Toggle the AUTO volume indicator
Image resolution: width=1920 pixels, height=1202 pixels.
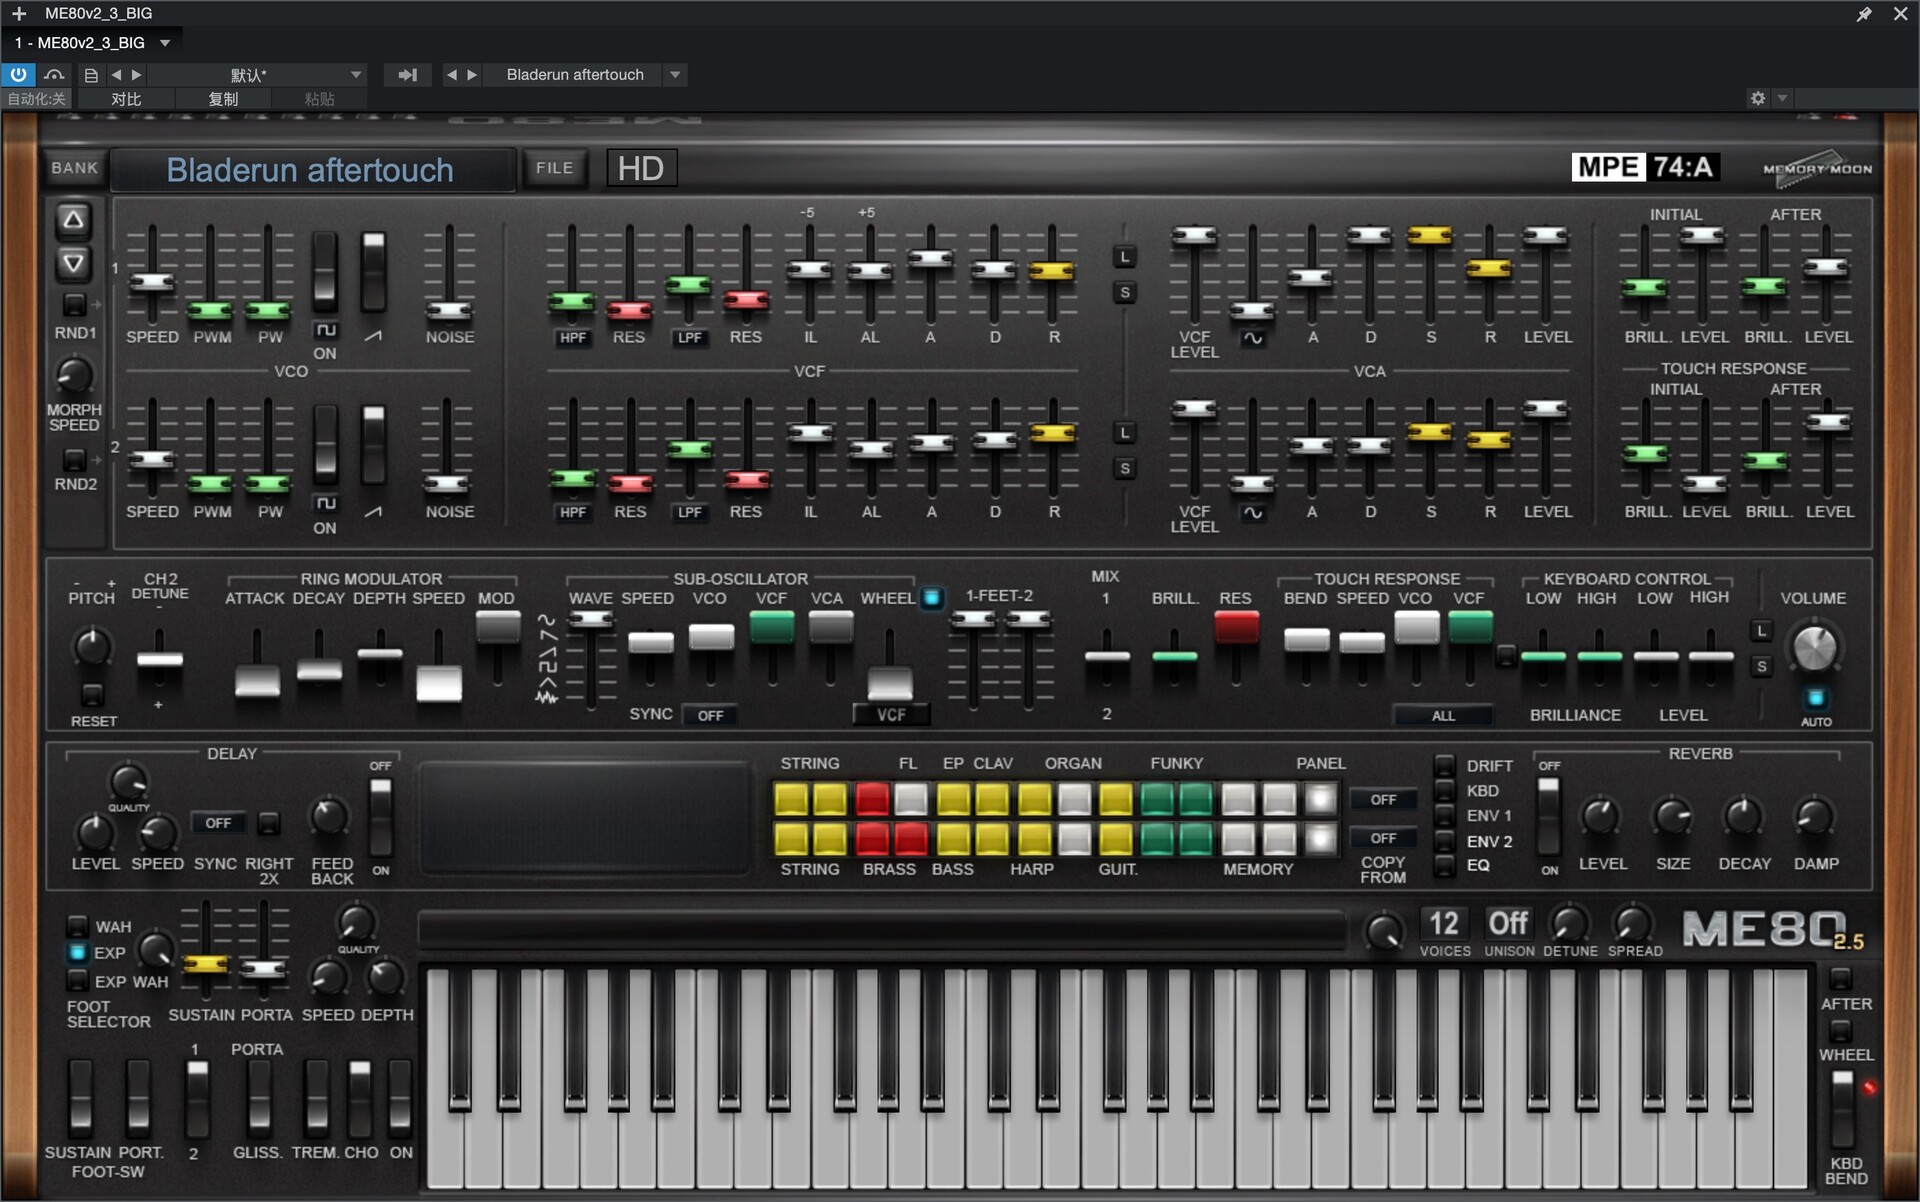1815,698
